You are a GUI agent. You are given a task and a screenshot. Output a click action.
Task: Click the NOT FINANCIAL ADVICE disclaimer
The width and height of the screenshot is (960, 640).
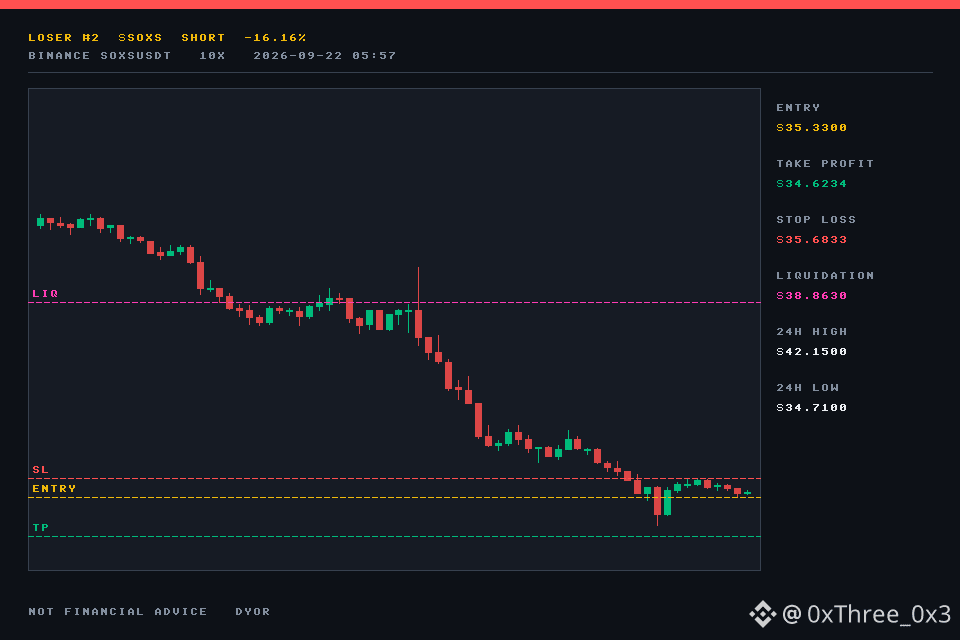coord(118,612)
